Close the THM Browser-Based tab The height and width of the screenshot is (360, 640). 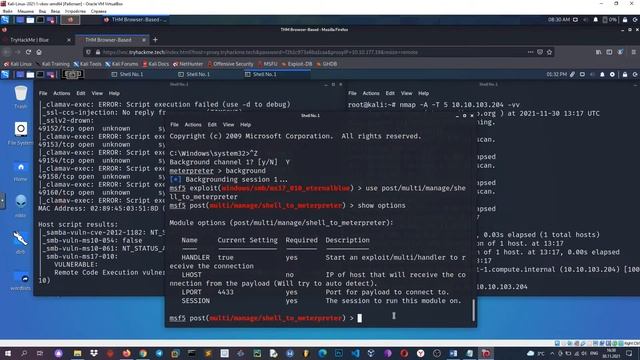[144, 40]
